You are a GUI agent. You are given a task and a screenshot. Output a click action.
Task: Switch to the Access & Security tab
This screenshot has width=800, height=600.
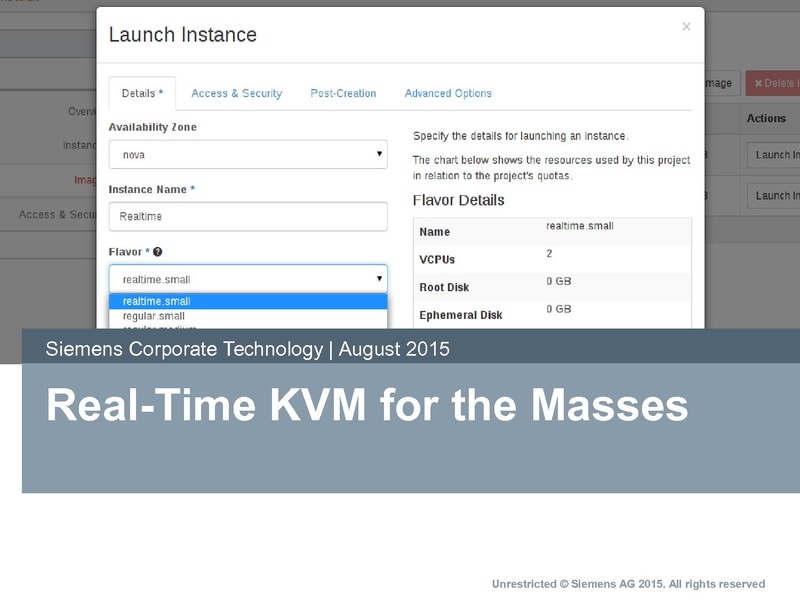(237, 93)
